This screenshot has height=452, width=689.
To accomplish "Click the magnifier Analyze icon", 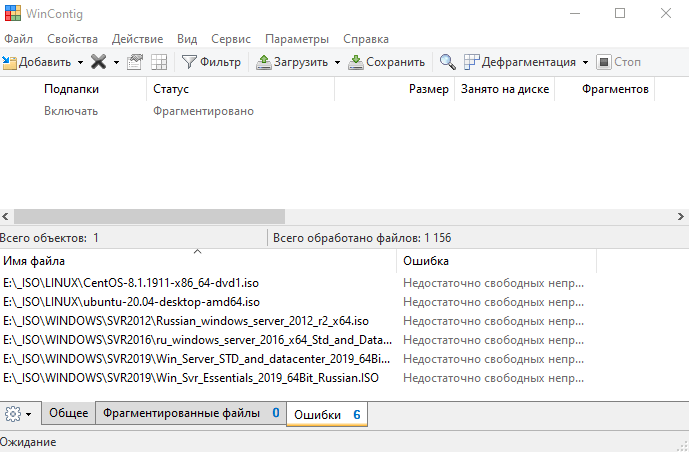I will [x=448, y=62].
